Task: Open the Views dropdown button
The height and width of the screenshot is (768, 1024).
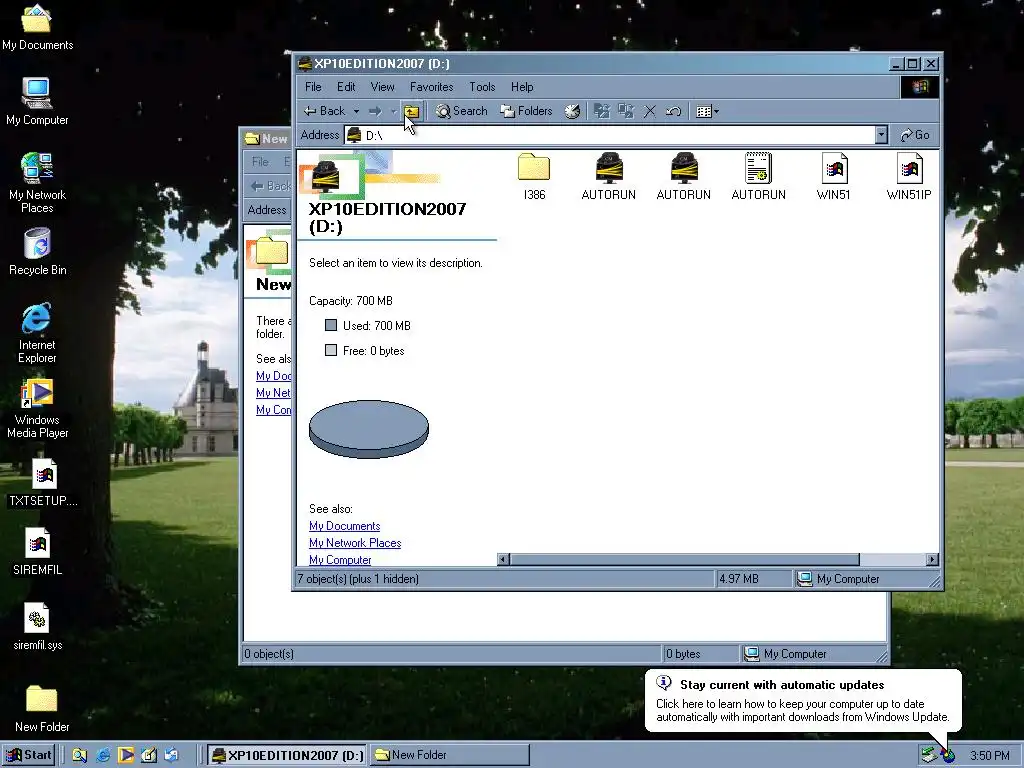Action: pos(707,112)
